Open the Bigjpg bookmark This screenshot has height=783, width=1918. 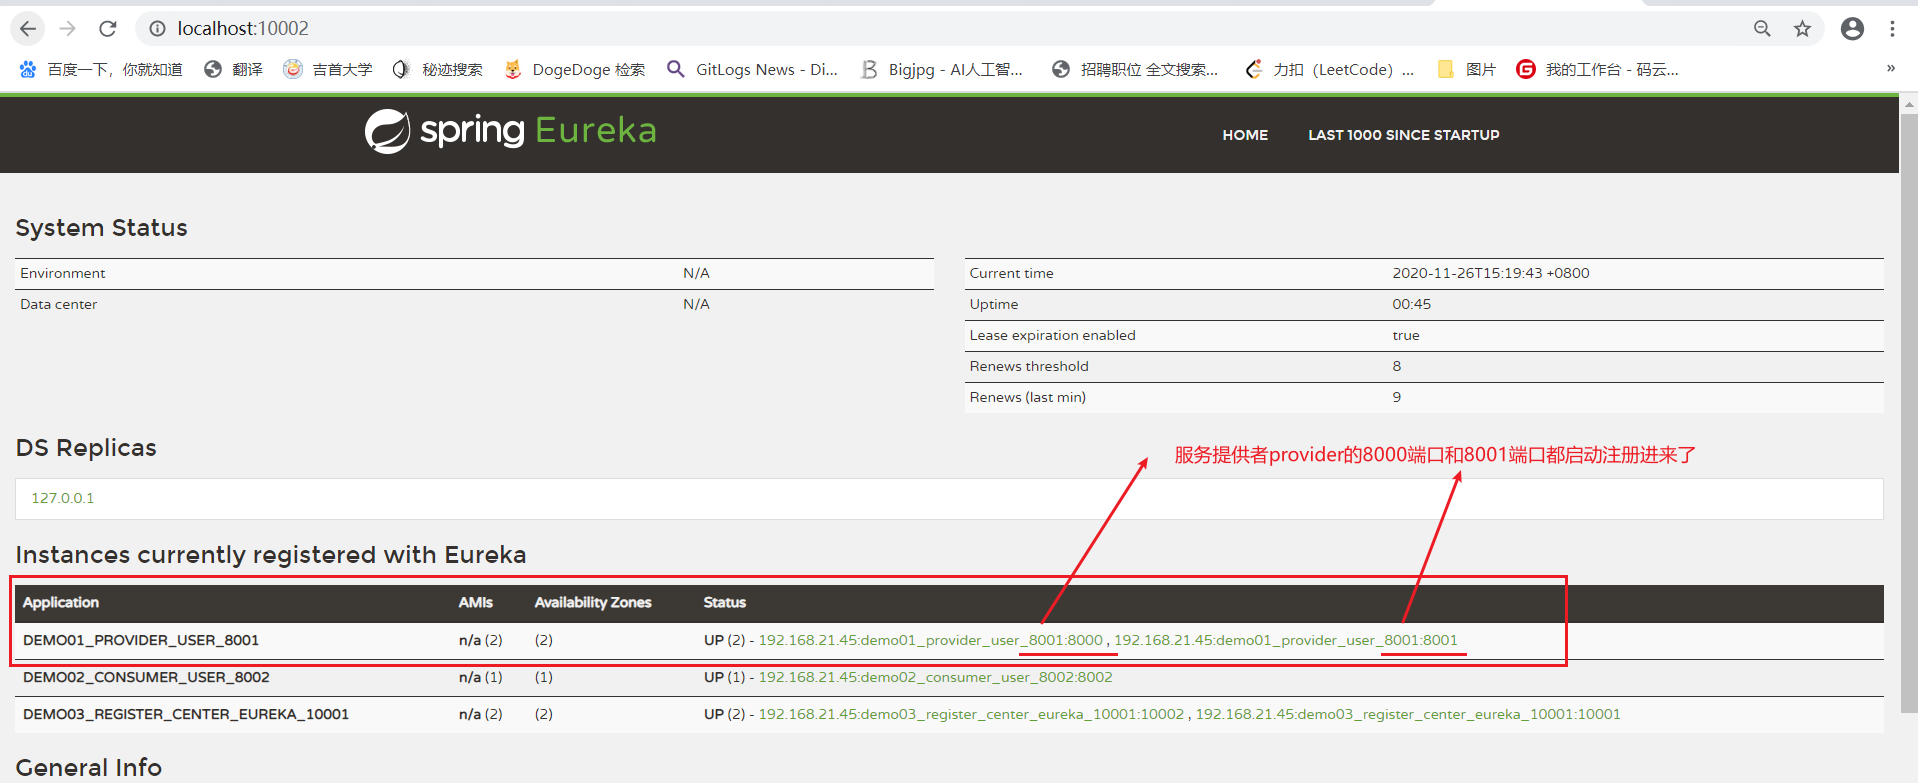pos(941,69)
